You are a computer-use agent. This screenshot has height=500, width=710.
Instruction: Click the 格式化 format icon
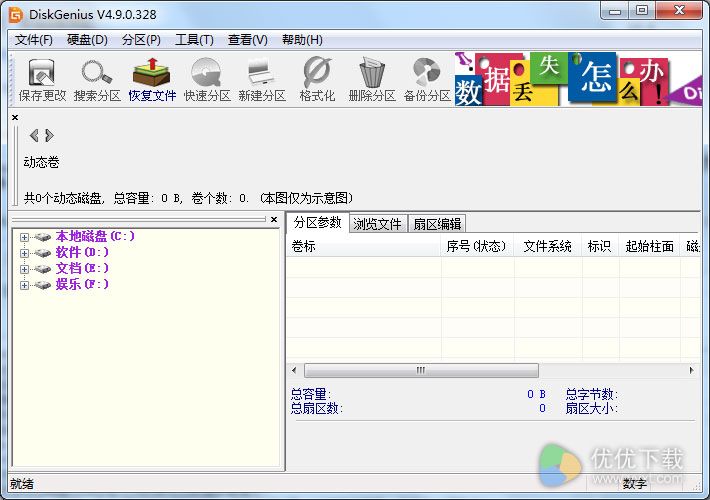[x=317, y=79]
